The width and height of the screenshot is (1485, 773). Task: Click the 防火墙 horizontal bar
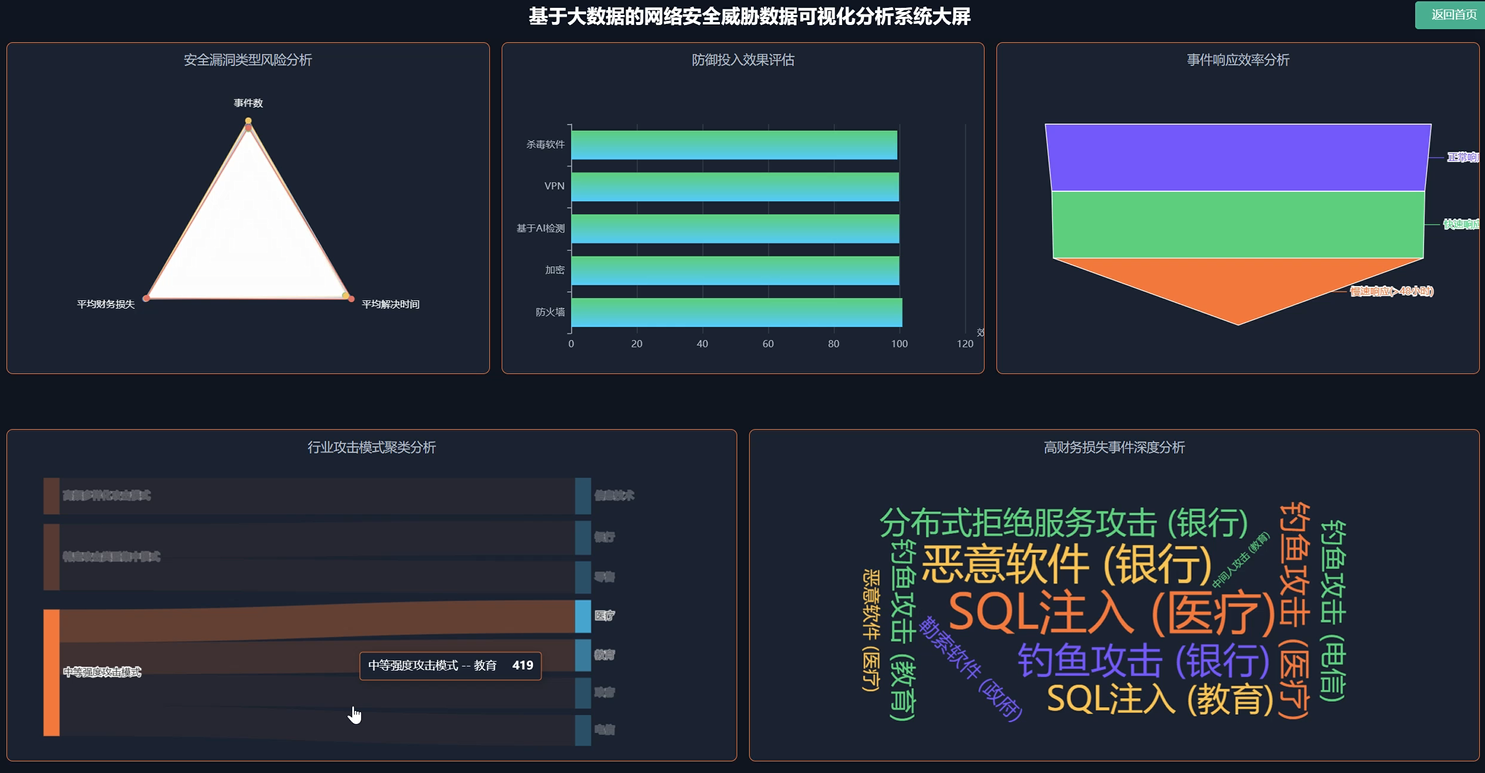pos(736,312)
